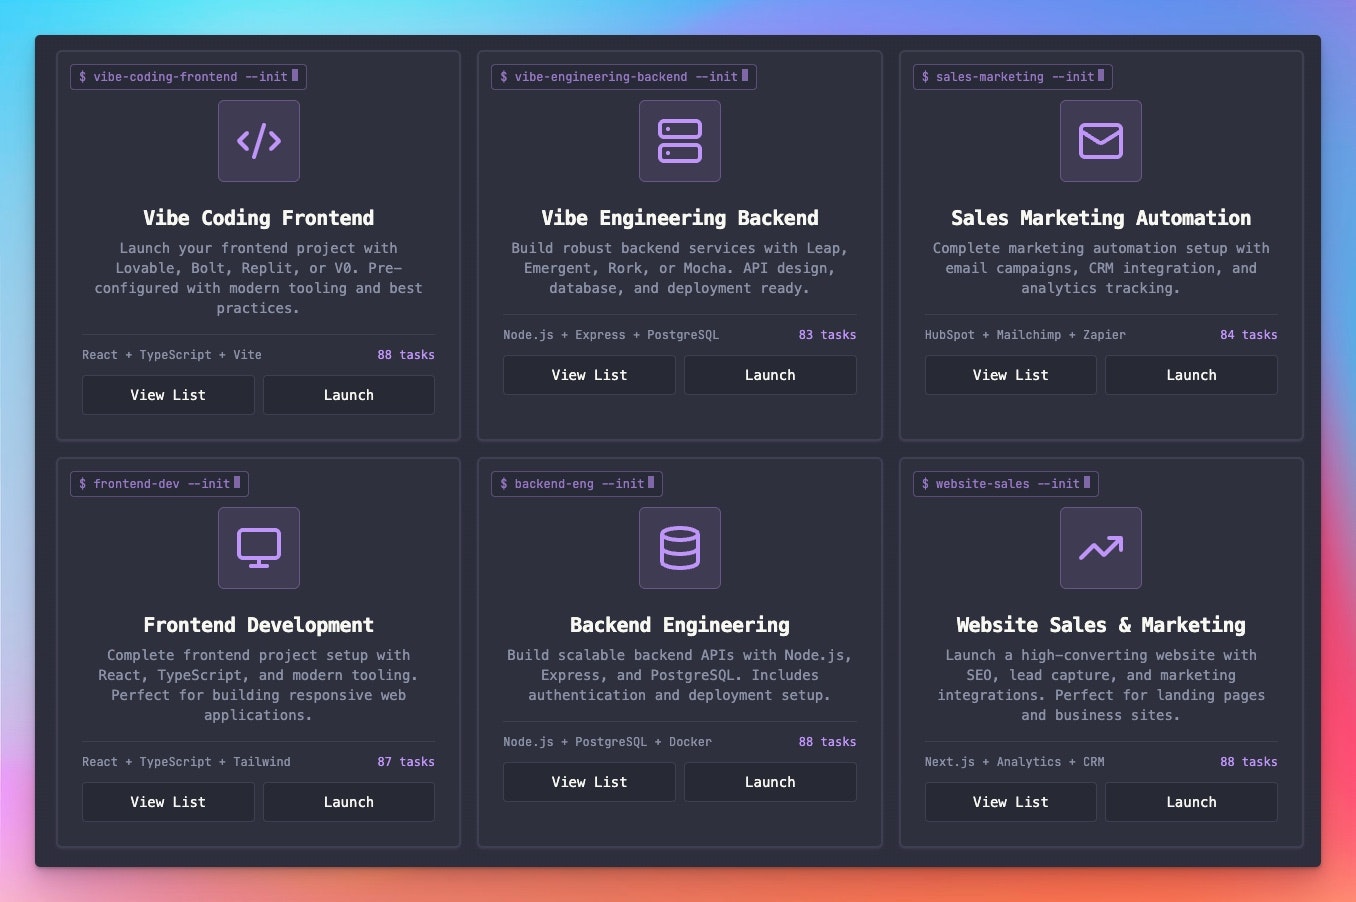The image size is (1356, 902).
Task: Open View List for Website Sales & Marketing
Action: point(1010,801)
